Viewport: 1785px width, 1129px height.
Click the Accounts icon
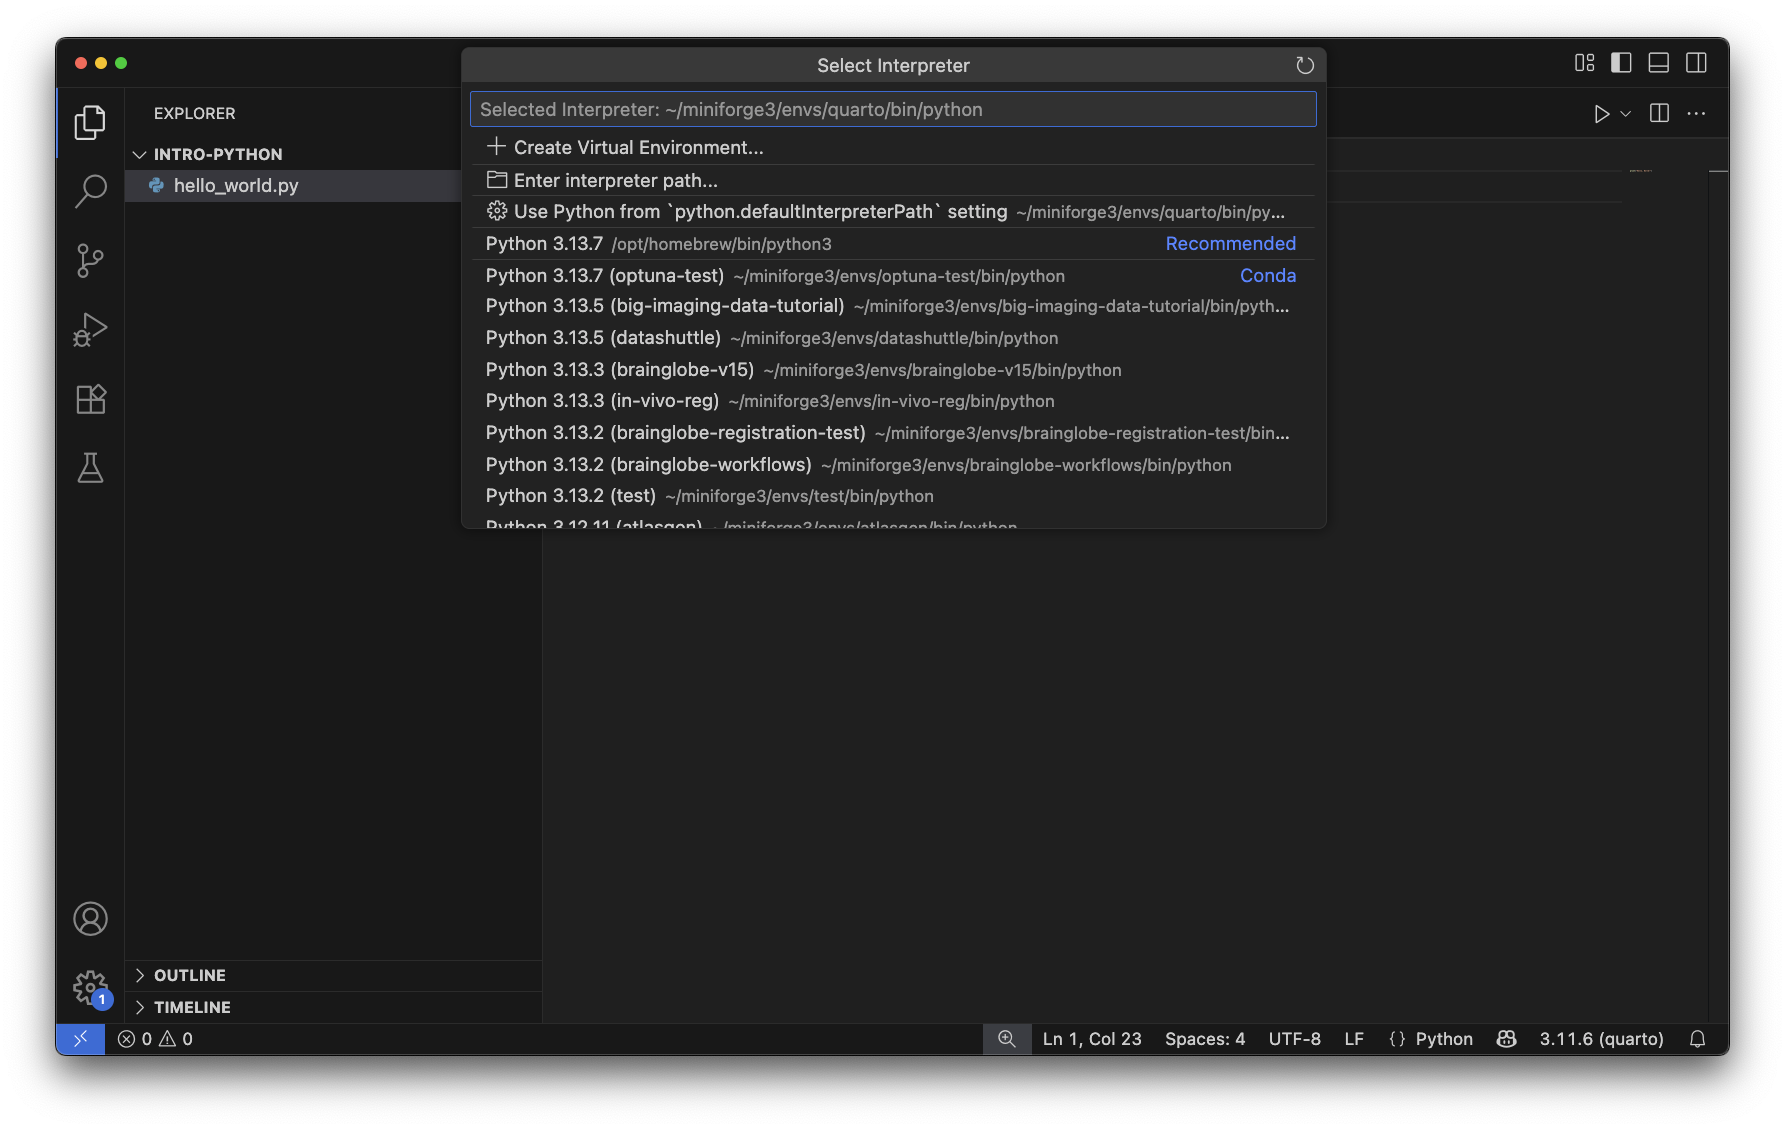tap(90, 918)
